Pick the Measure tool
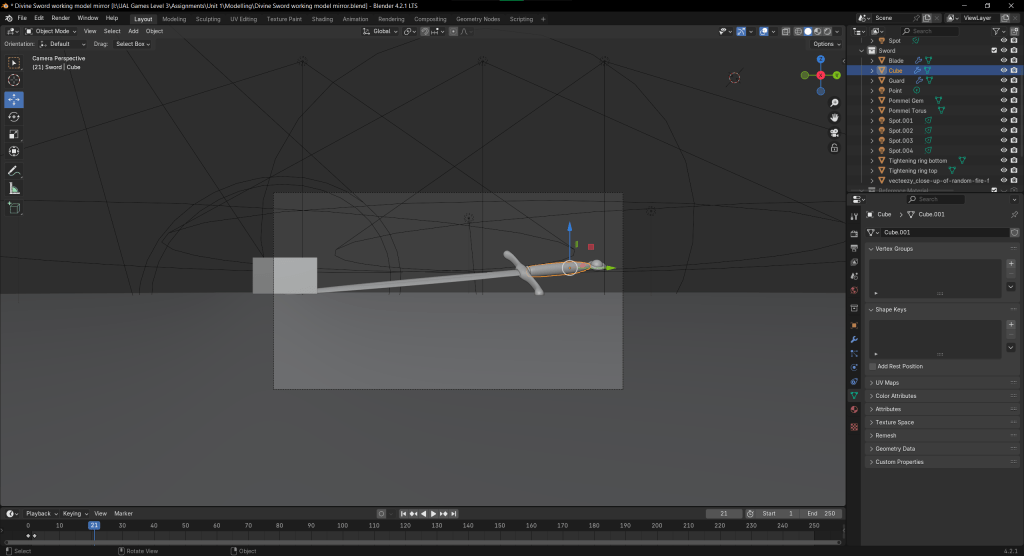 coord(14,188)
